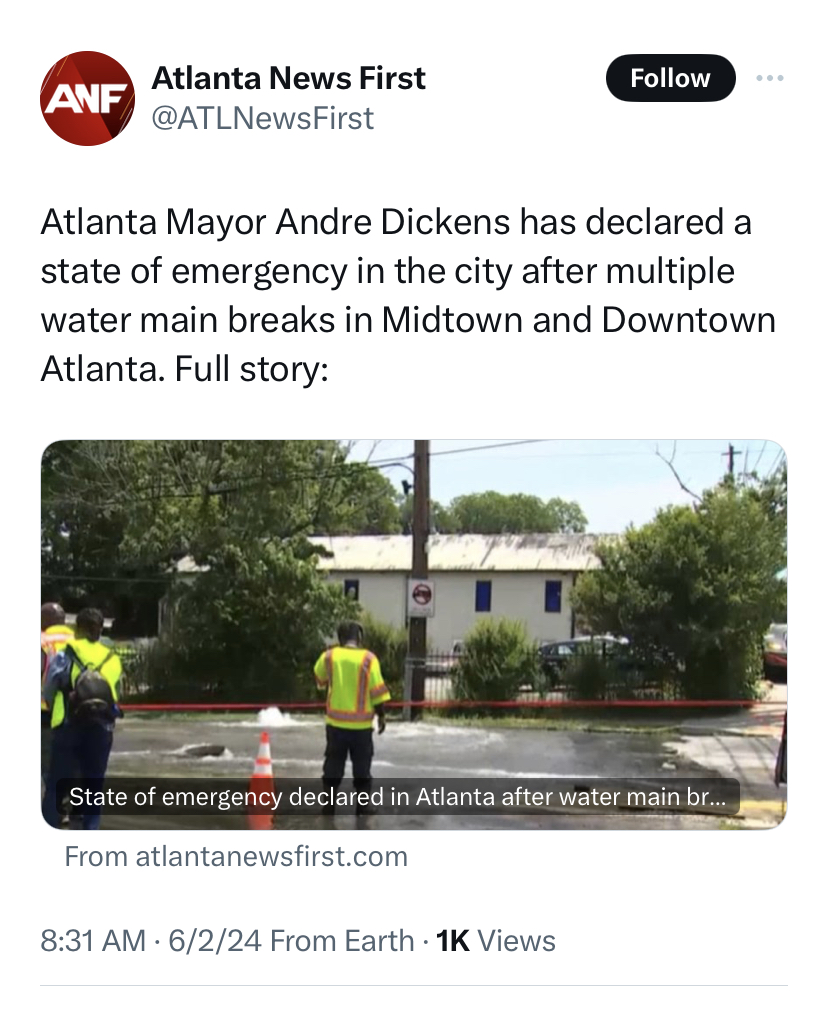828x1012 pixels.
Task: Click the From Earth location label
Action: click(x=342, y=940)
